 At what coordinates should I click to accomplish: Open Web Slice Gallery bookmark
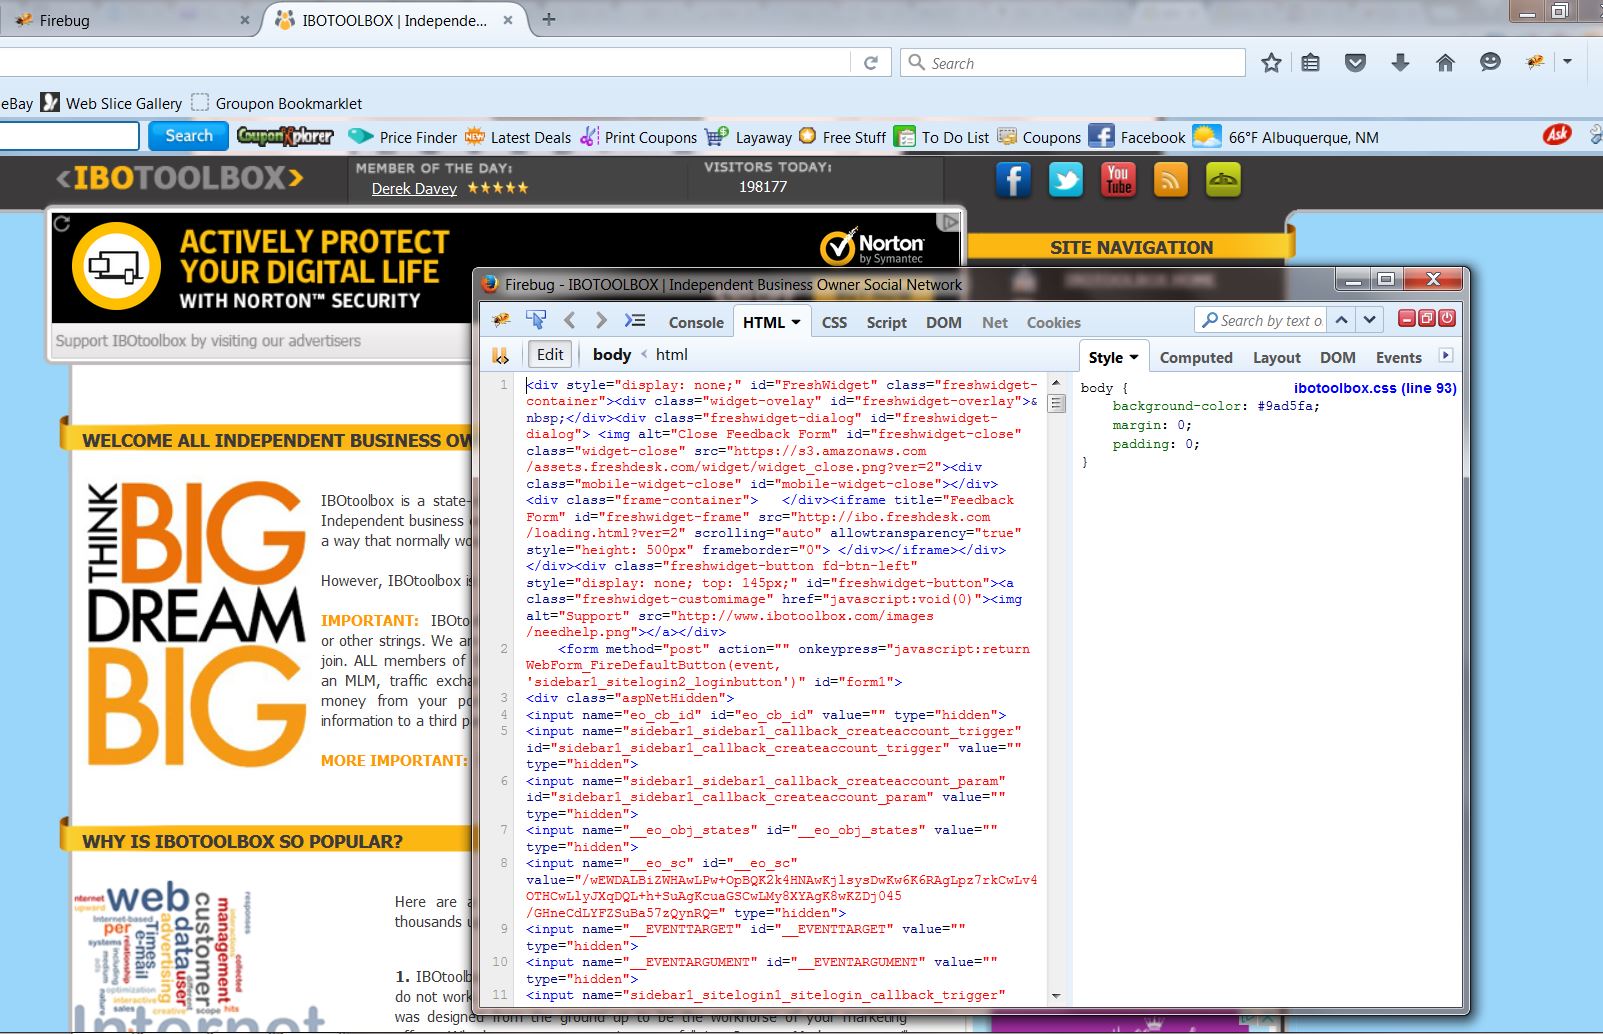point(112,103)
